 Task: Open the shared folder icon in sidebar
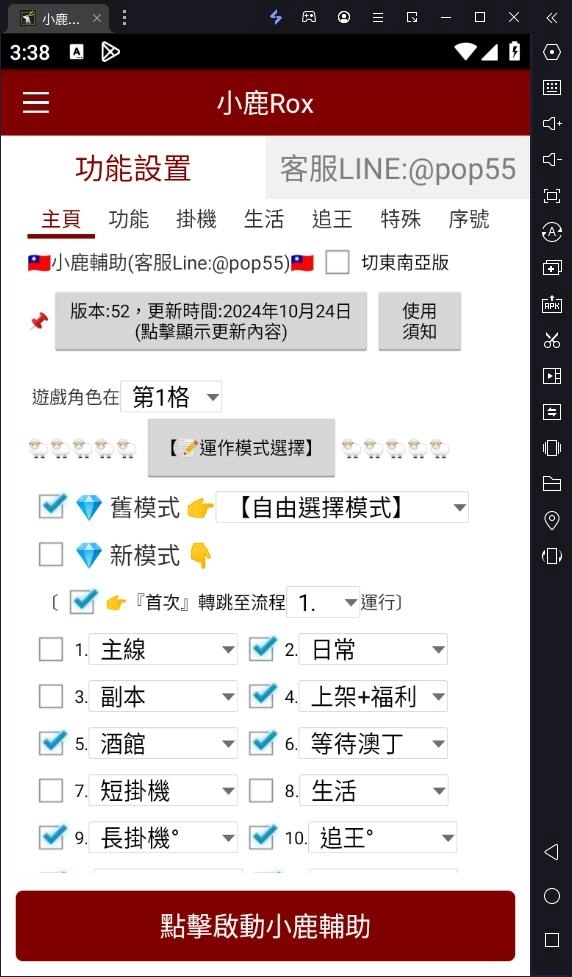click(551, 484)
